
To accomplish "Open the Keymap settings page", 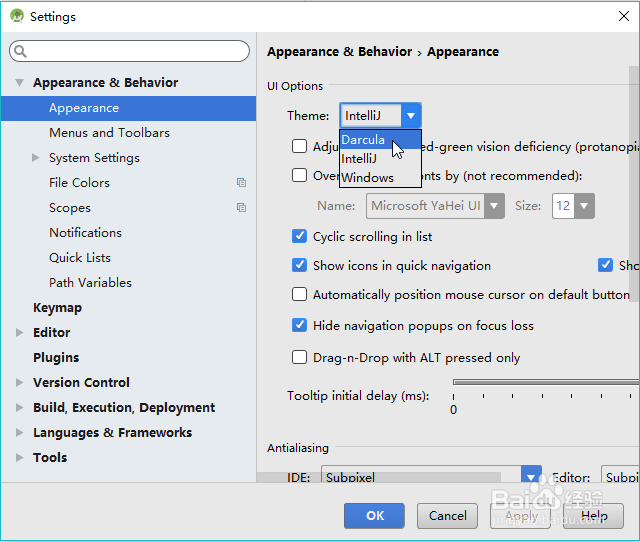I will tap(57, 308).
